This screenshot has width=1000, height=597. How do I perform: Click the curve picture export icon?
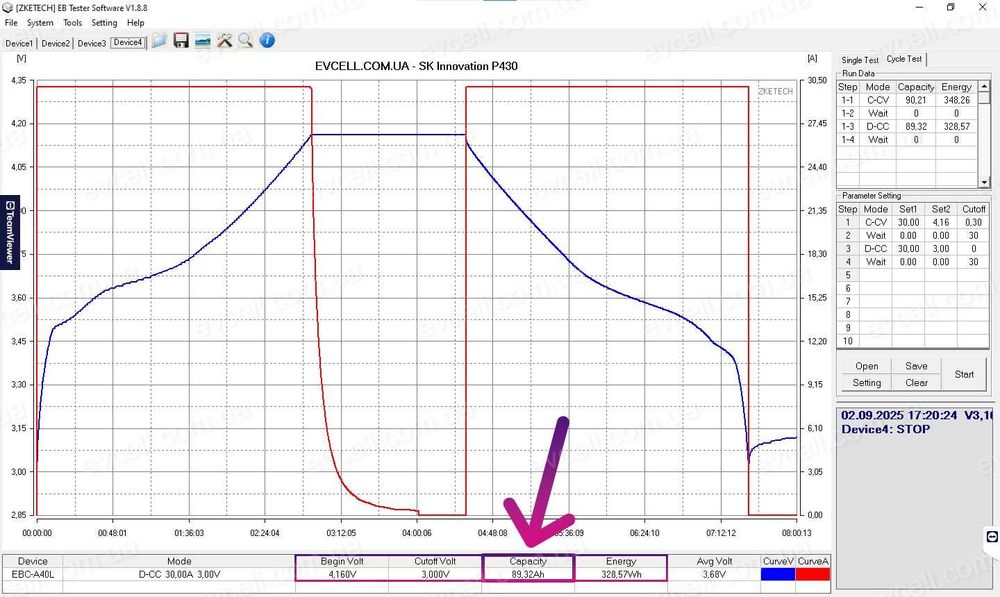202,41
